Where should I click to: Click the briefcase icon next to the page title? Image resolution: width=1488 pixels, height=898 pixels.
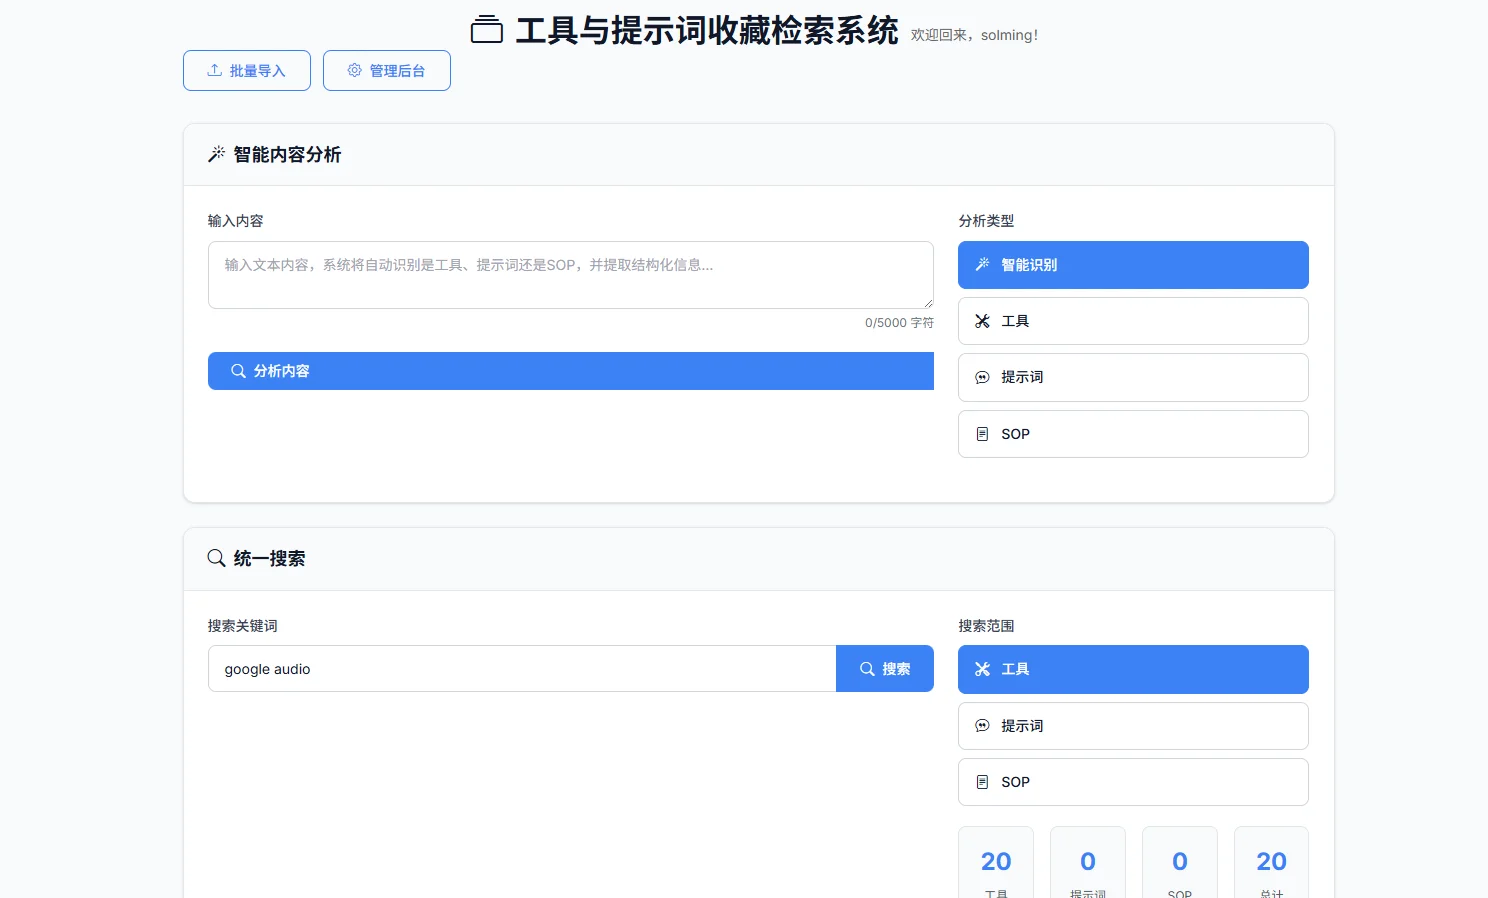[487, 29]
